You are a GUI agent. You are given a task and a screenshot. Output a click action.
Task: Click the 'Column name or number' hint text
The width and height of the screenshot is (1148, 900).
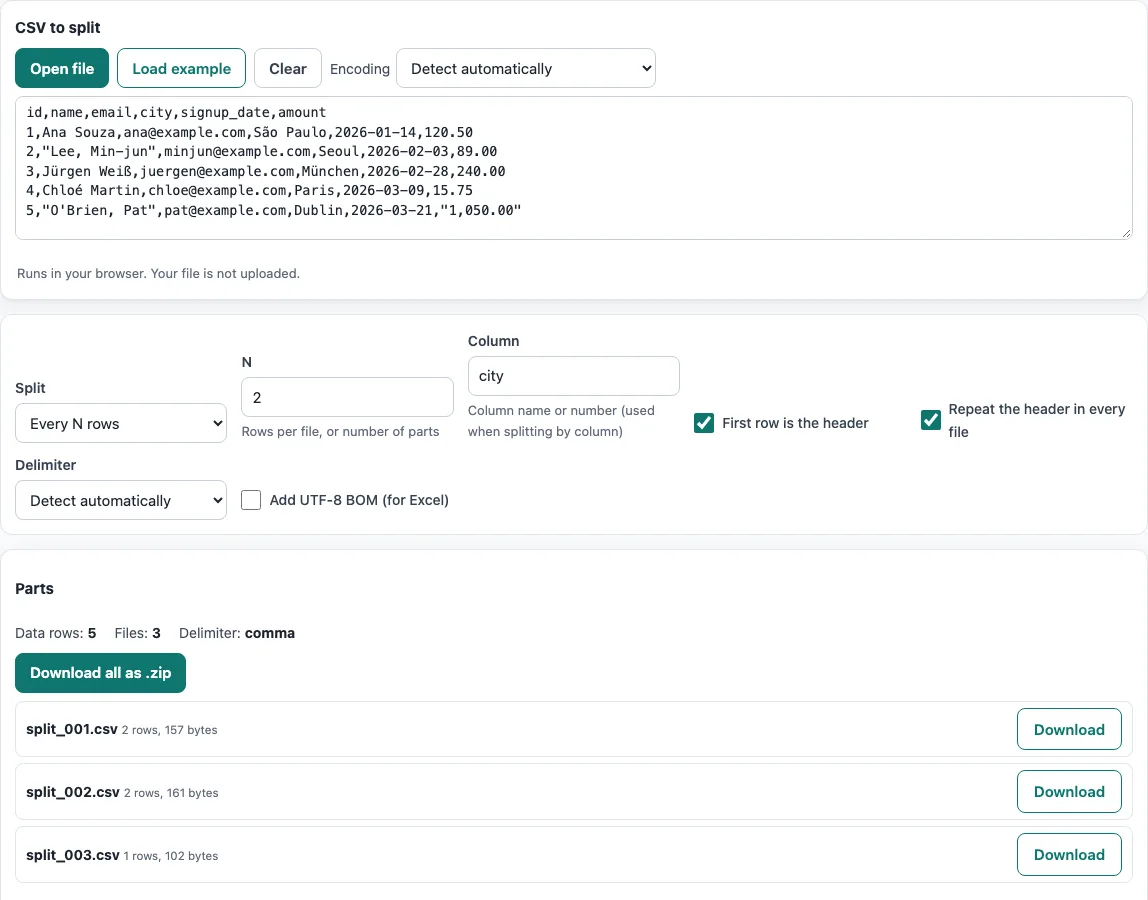coord(562,421)
